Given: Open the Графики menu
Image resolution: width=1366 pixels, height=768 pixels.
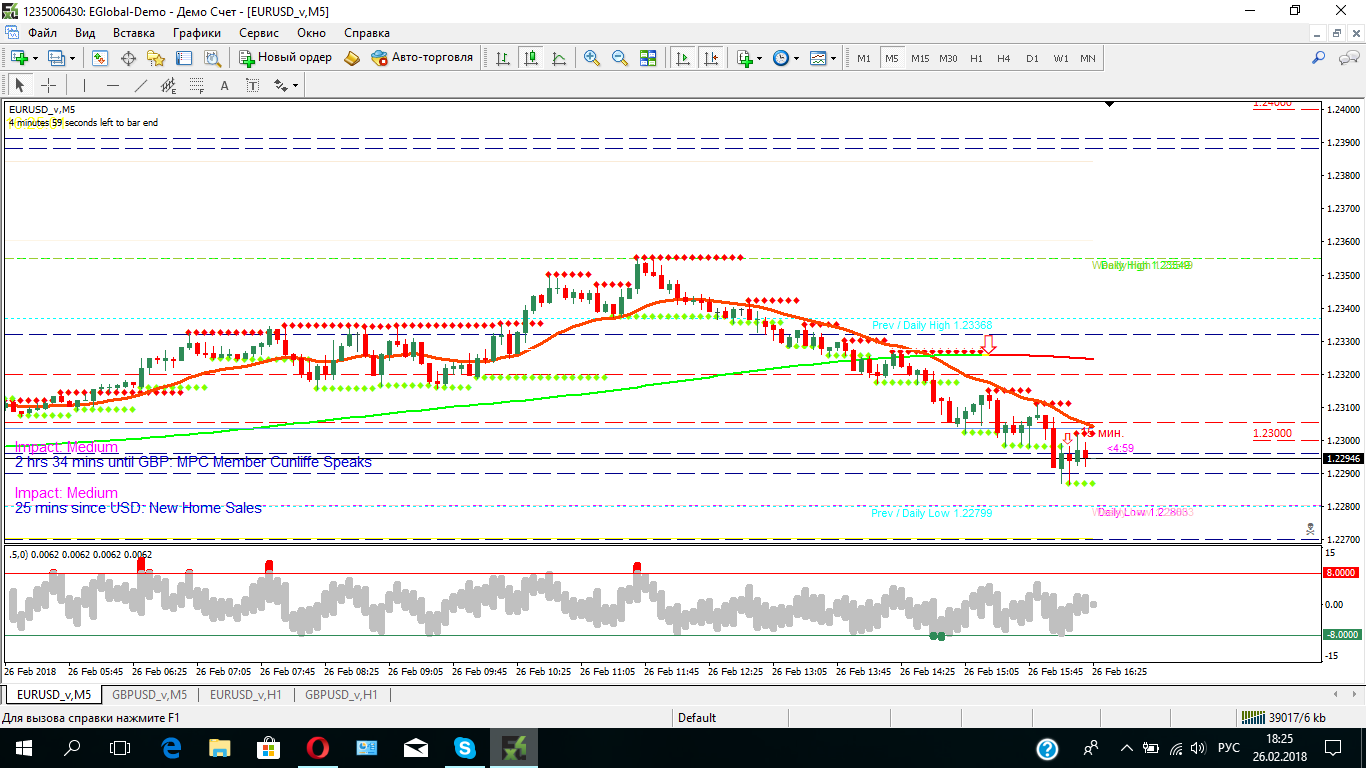Looking at the screenshot, I should pos(197,32).
